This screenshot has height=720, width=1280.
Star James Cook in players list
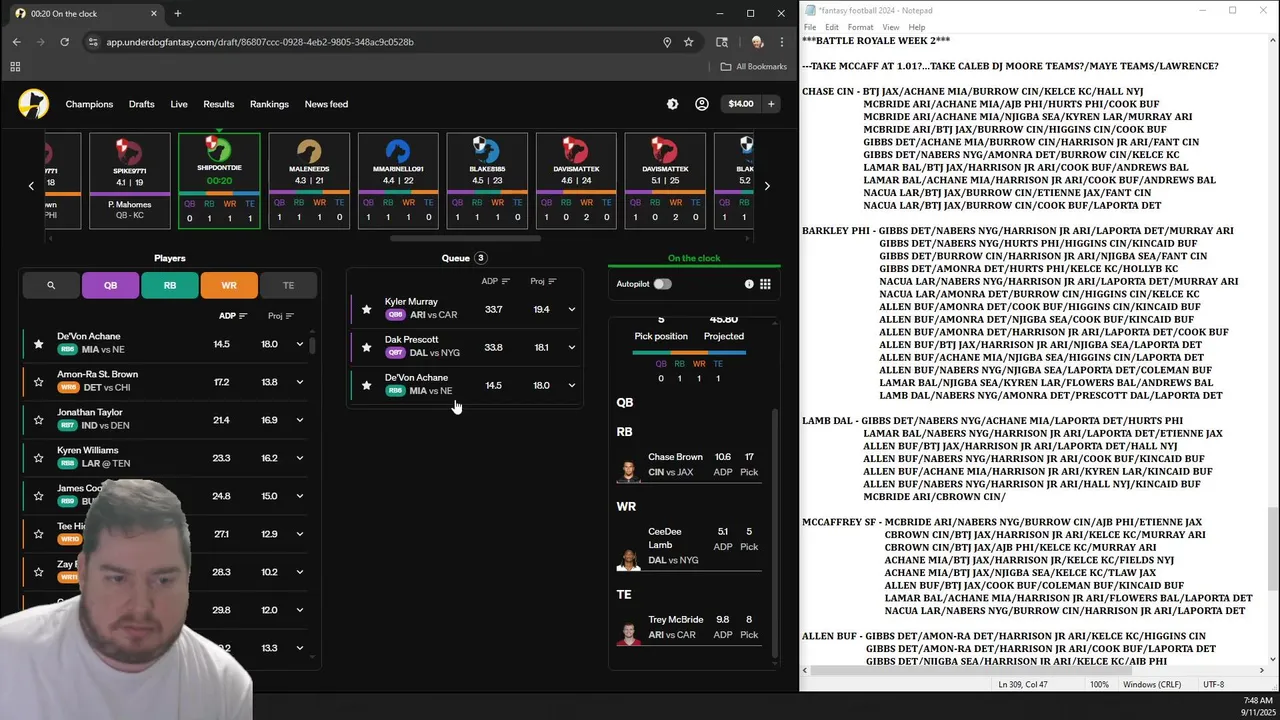39,496
